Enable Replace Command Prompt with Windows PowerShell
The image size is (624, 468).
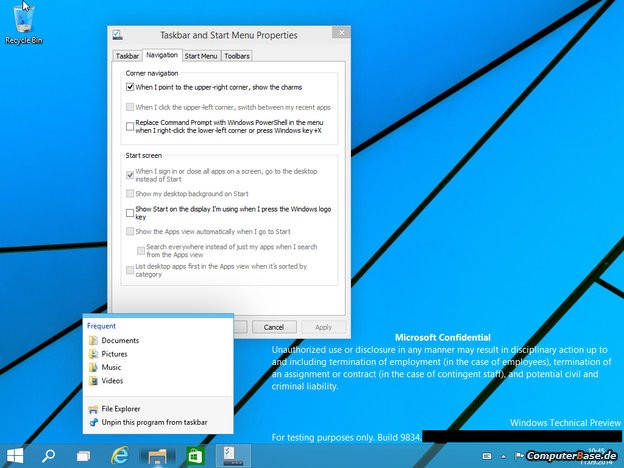[131, 126]
